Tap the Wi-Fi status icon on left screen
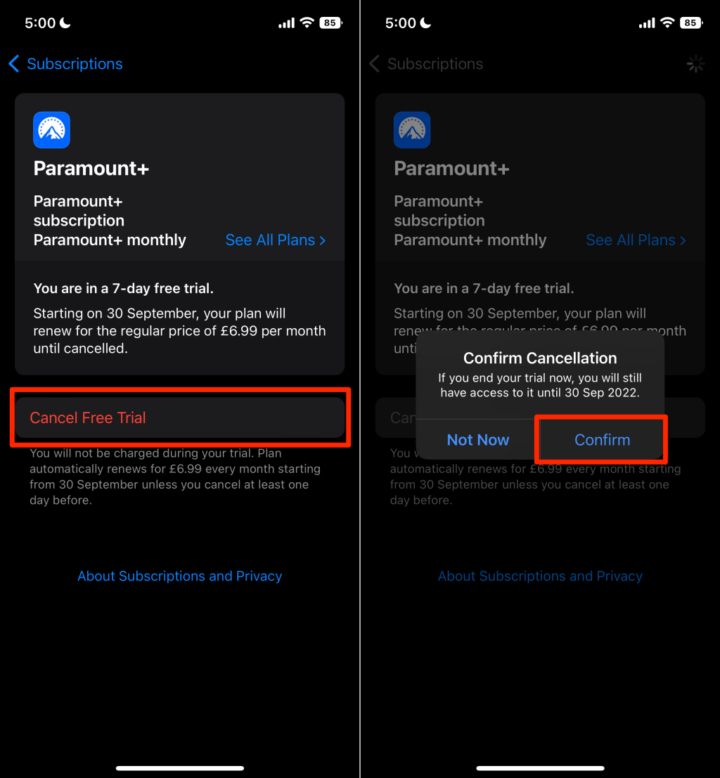720x778 pixels. click(307, 23)
